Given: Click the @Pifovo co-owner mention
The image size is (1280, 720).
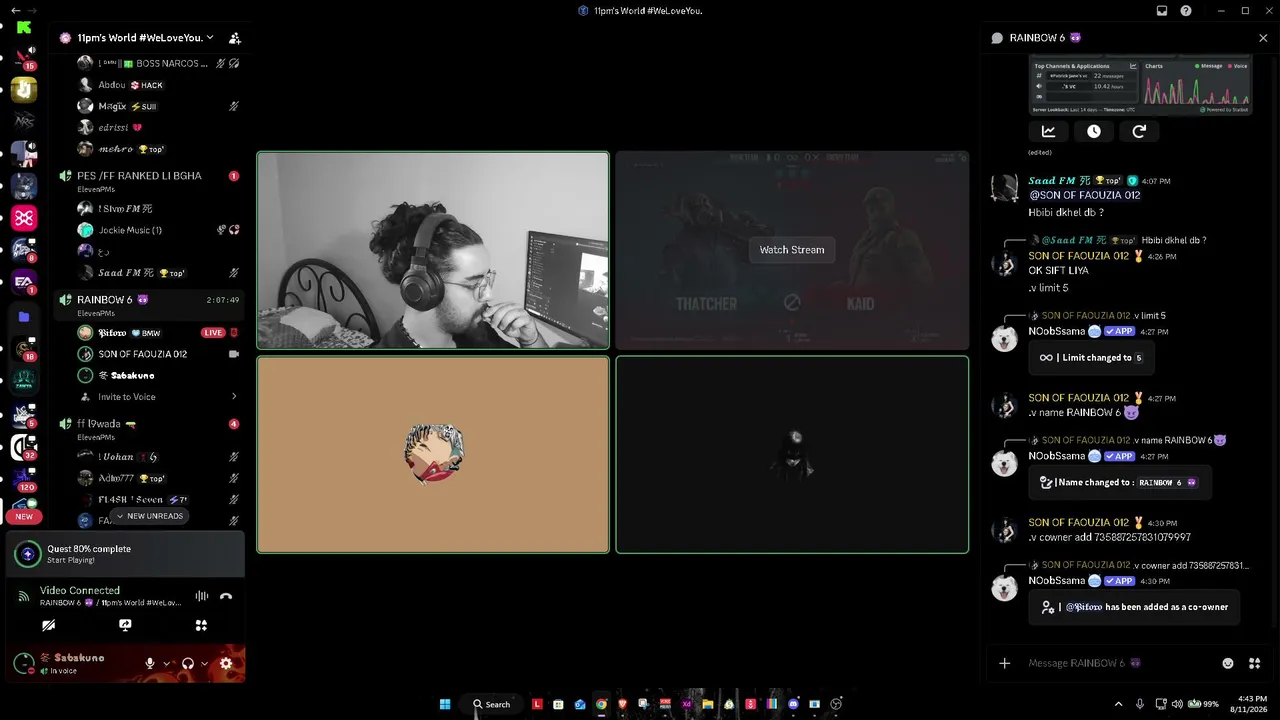Looking at the screenshot, I should coord(1083,607).
